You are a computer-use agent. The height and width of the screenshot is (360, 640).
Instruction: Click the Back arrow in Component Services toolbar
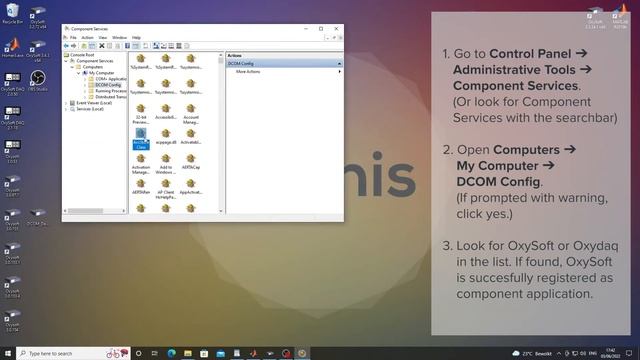point(66,46)
